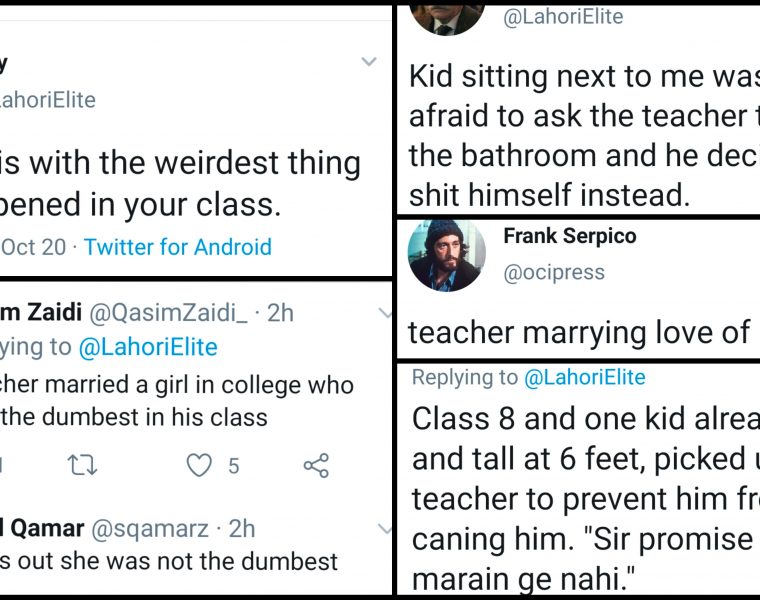Screen dimensions: 760x600
Task: Click the Twitter for Android link
Action: point(177,247)
